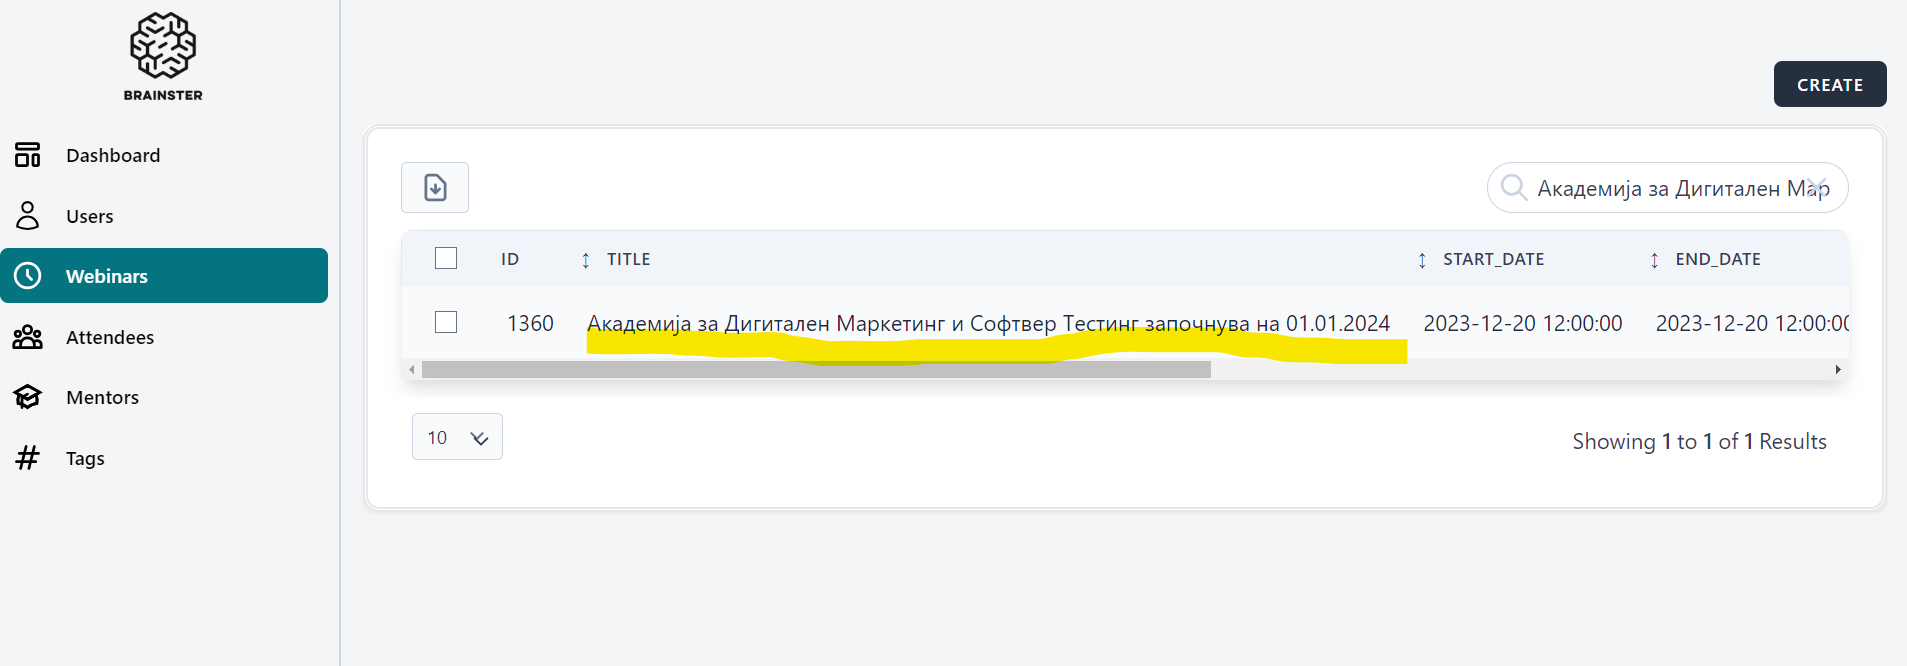Click the Dashboard layout icon
Image resolution: width=1907 pixels, height=666 pixels.
click(28, 155)
